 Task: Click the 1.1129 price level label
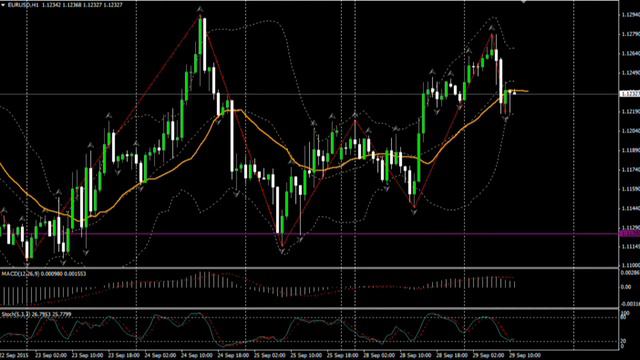pyautogui.click(x=631, y=227)
